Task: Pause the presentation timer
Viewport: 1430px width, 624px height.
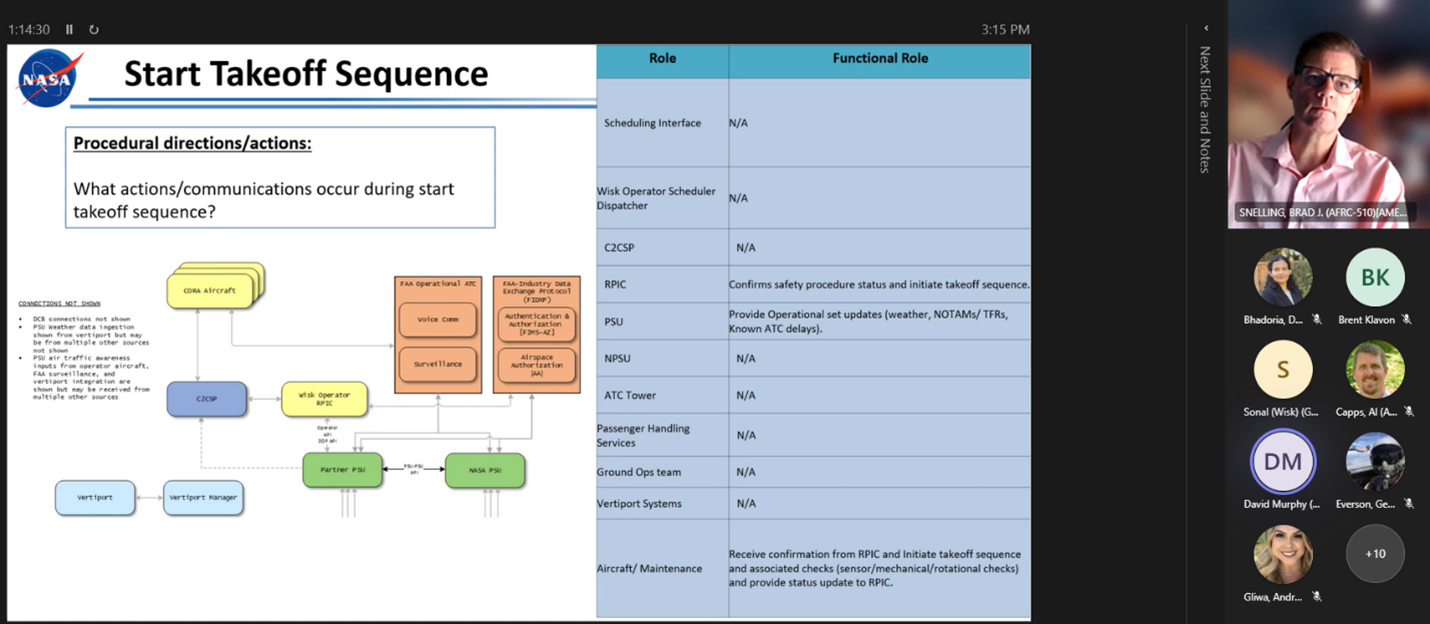Action: point(69,30)
